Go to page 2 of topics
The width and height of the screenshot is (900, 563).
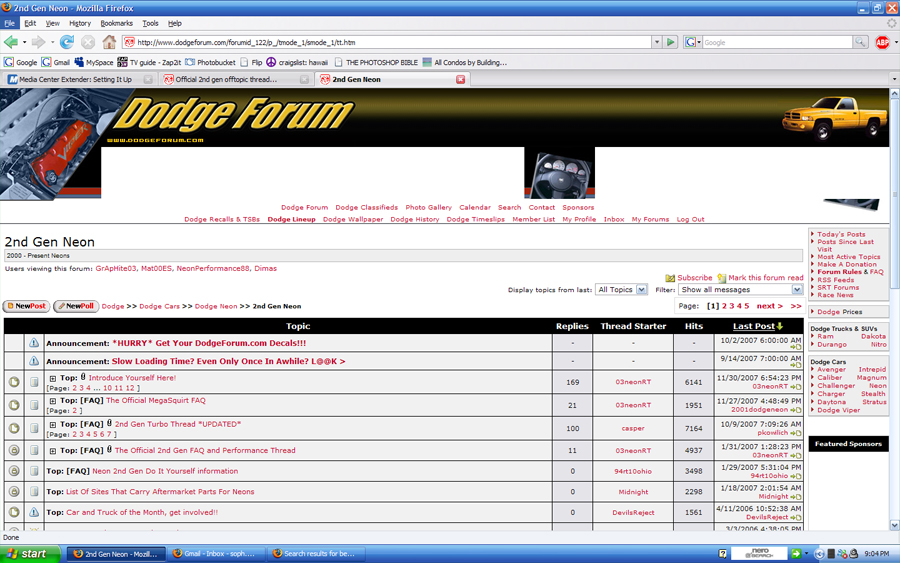(x=724, y=306)
